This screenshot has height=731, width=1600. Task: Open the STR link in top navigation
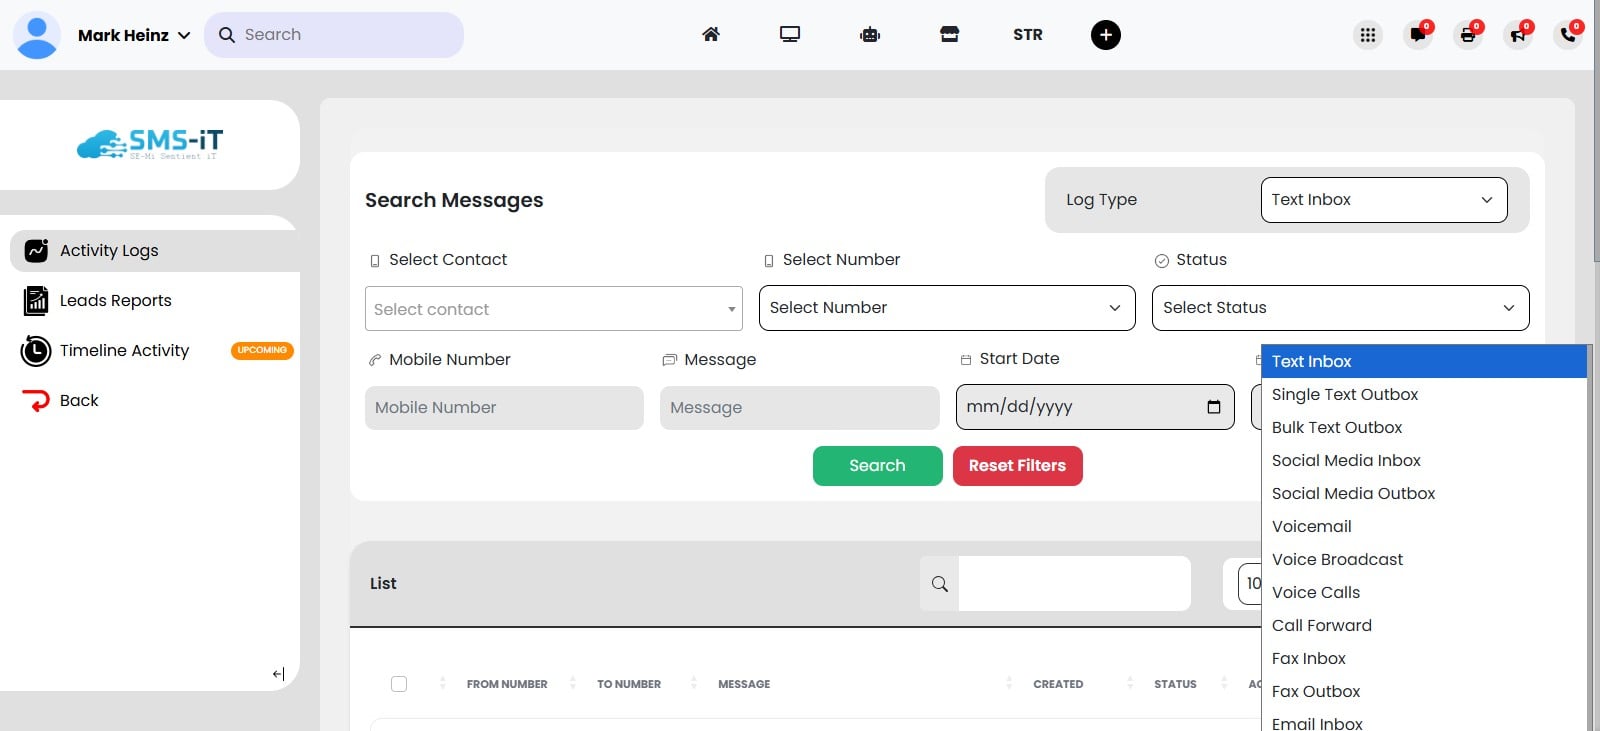(1028, 35)
